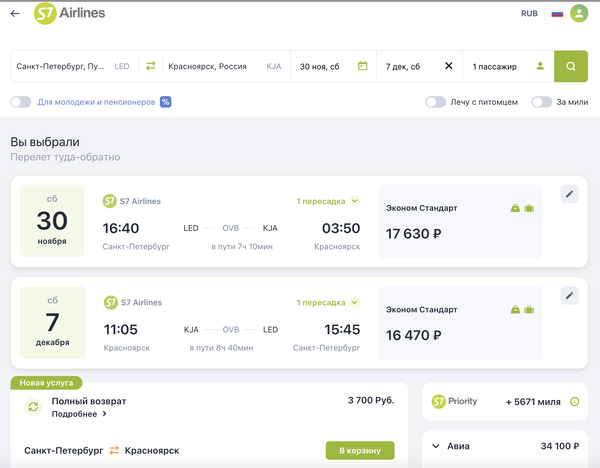Click the сб 7 декабря date tile
Screen dimensions: 600x468
[52, 322]
